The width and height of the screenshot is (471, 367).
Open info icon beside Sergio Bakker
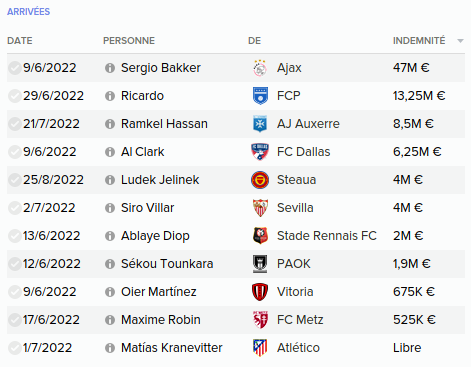point(110,68)
